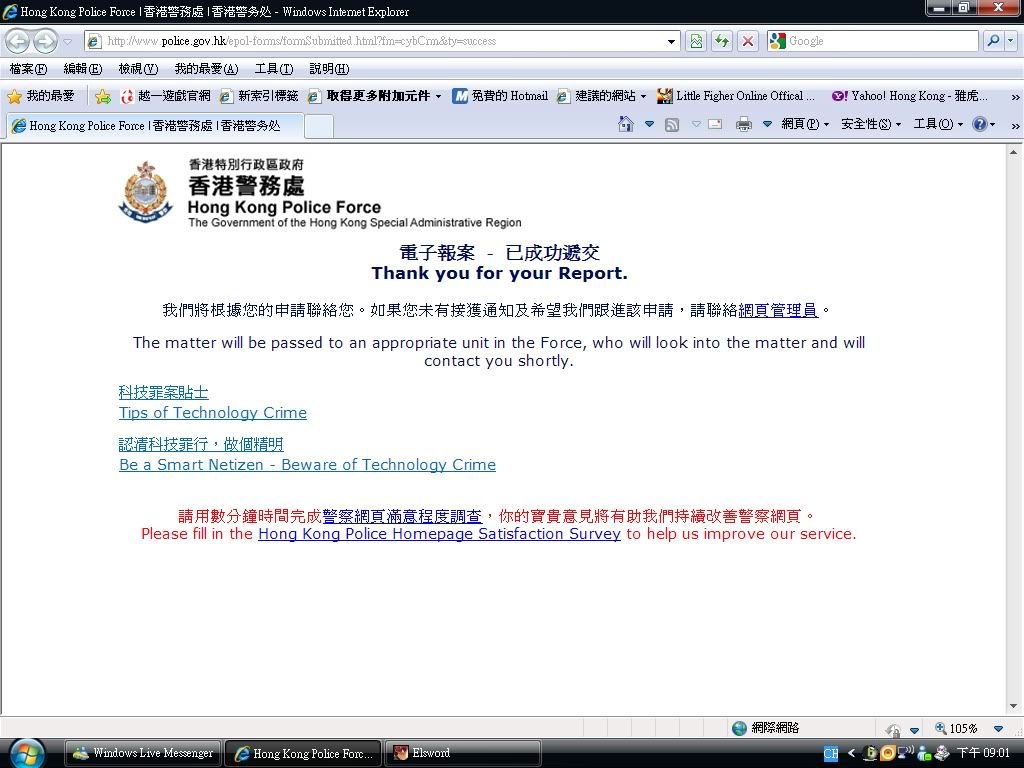Click the Home icon in command bar
Screen dimensions: 1024x768
(626, 124)
